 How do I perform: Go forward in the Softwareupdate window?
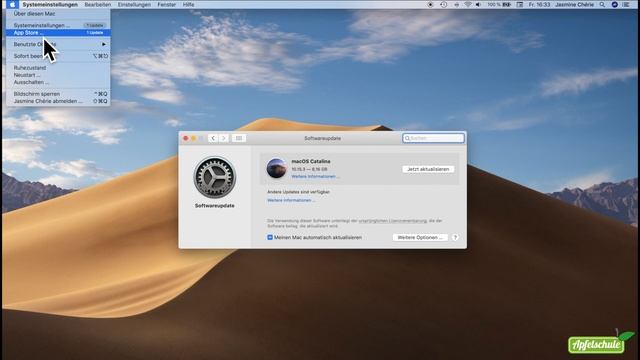tap(223, 138)
